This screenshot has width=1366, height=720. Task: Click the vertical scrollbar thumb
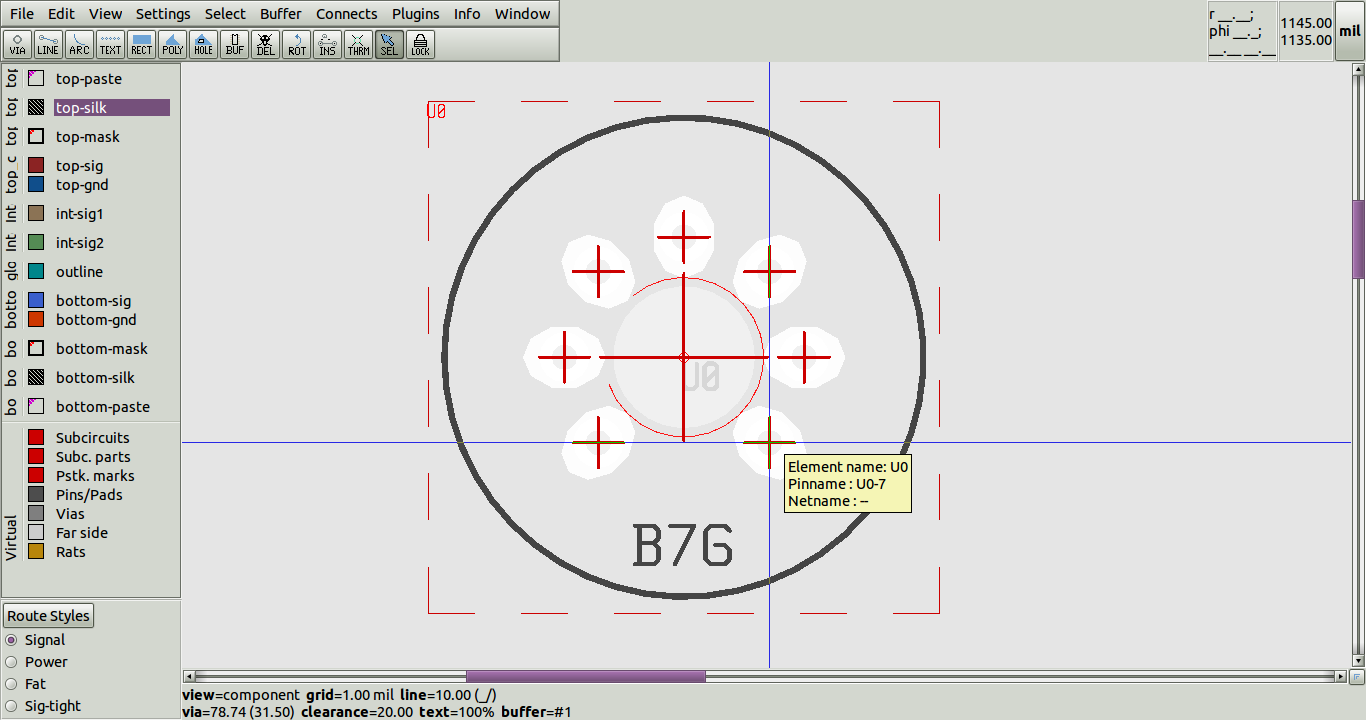[x=1358, y=239]
